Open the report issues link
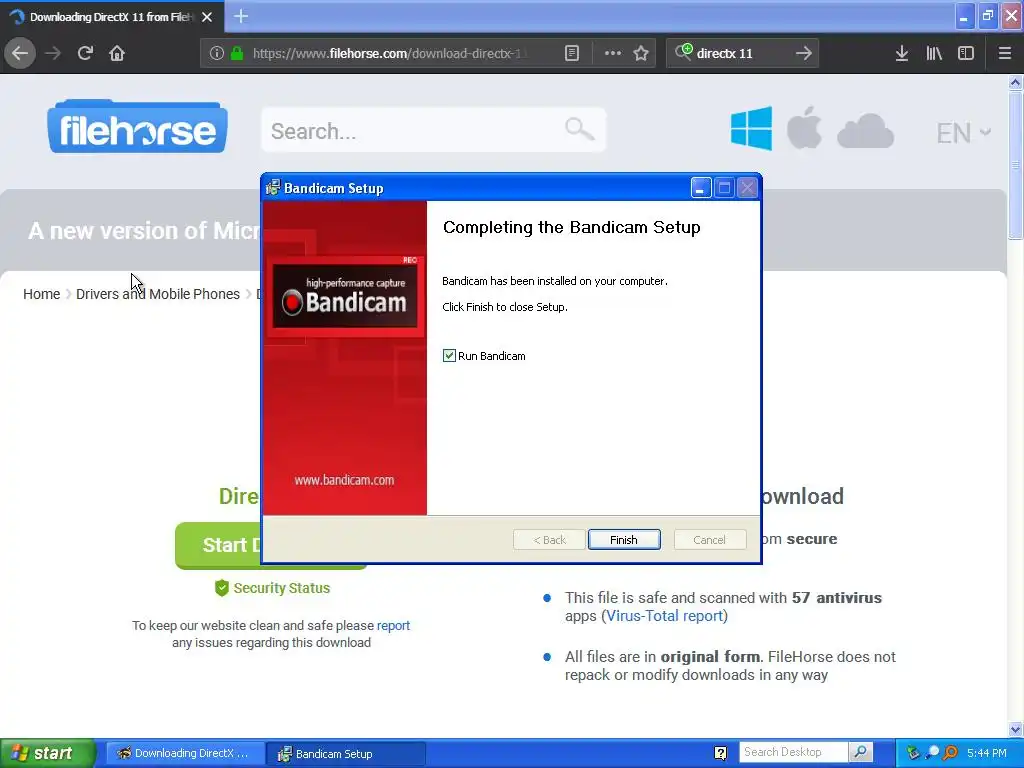The image size is (1024, 768). coord(393,626)
